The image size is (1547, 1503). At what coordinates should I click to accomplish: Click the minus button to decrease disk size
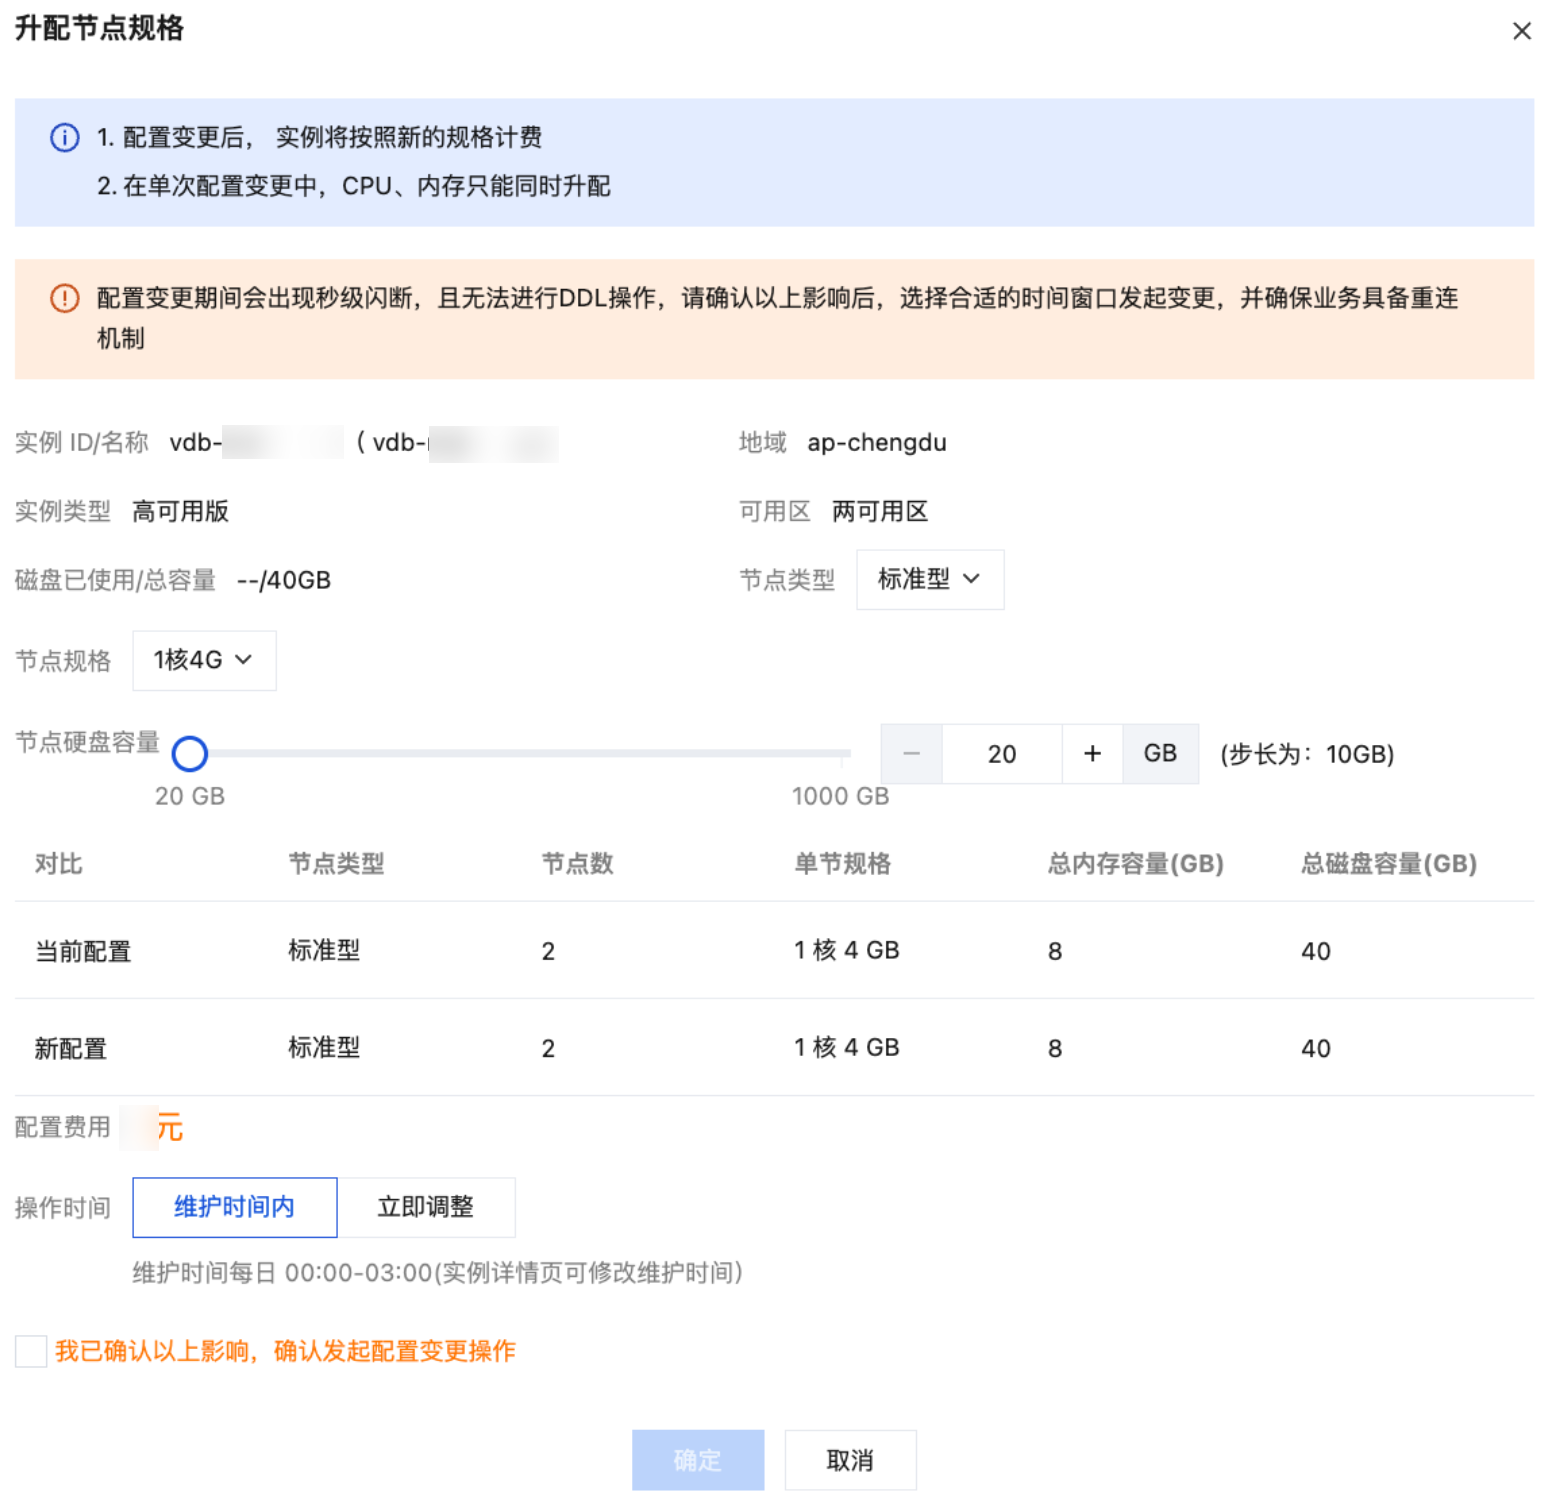(x=911, y=754)
